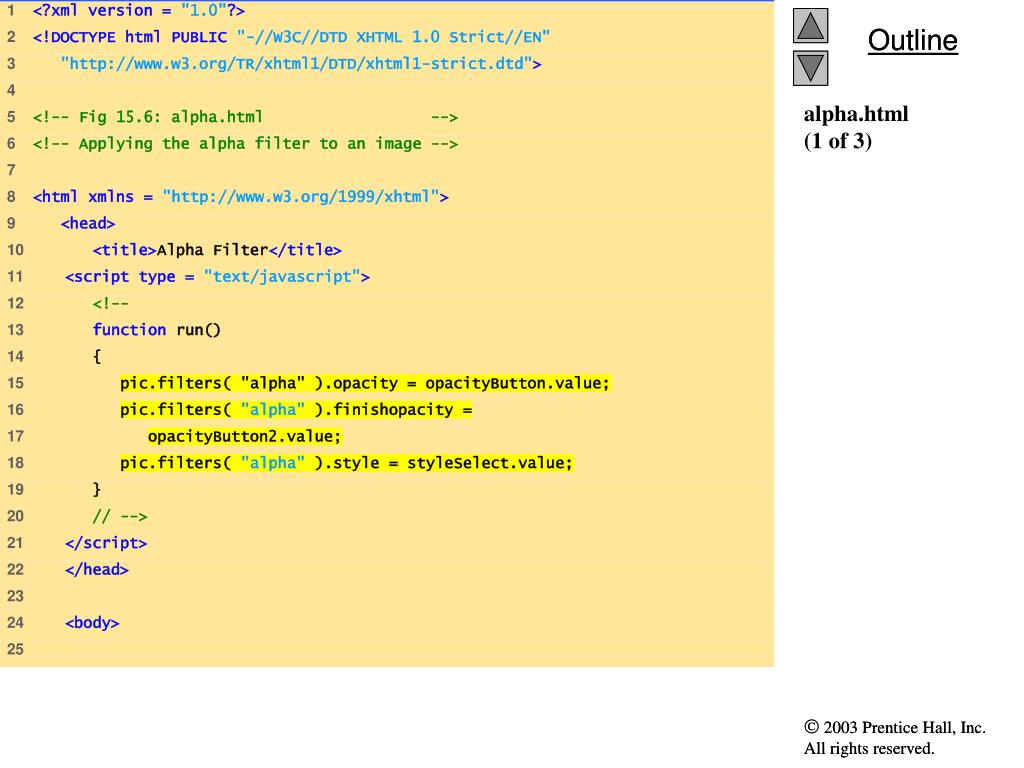Click the opening head tag on line 9
This screenshot has width=1024, height=768.
click(x=88, y=223)
